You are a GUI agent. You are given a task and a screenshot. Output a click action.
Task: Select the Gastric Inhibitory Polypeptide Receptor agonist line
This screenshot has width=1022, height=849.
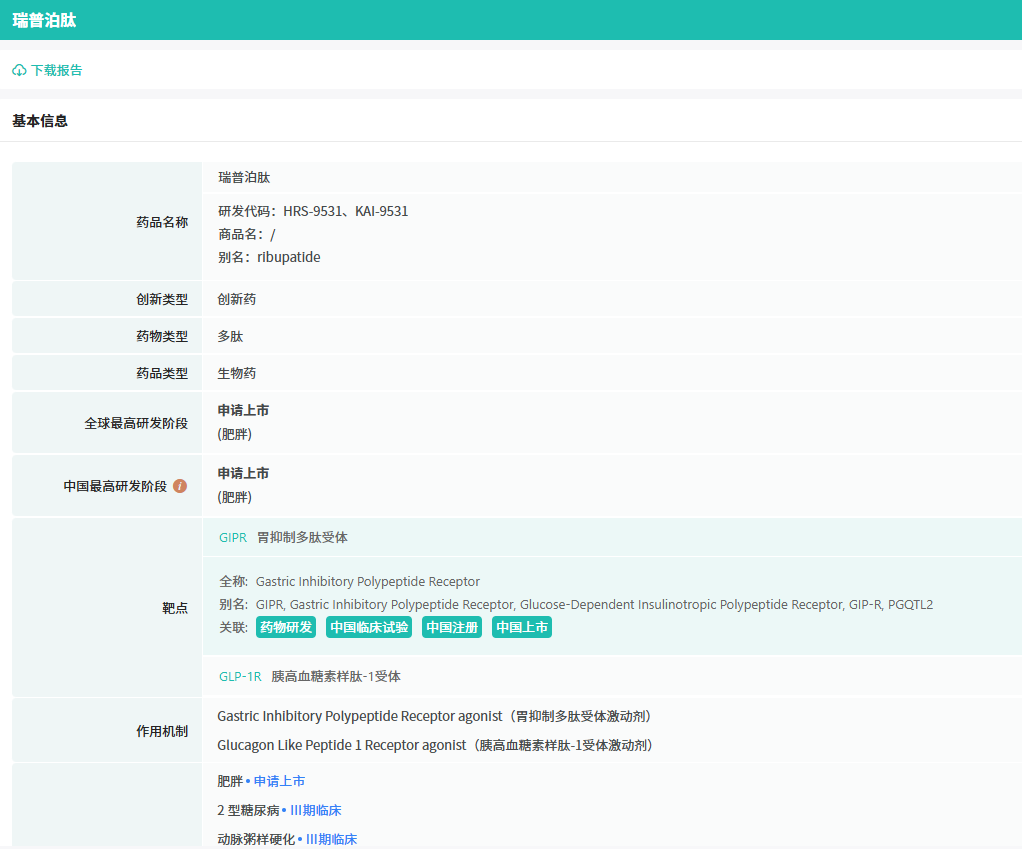click(x=434, y=717)
